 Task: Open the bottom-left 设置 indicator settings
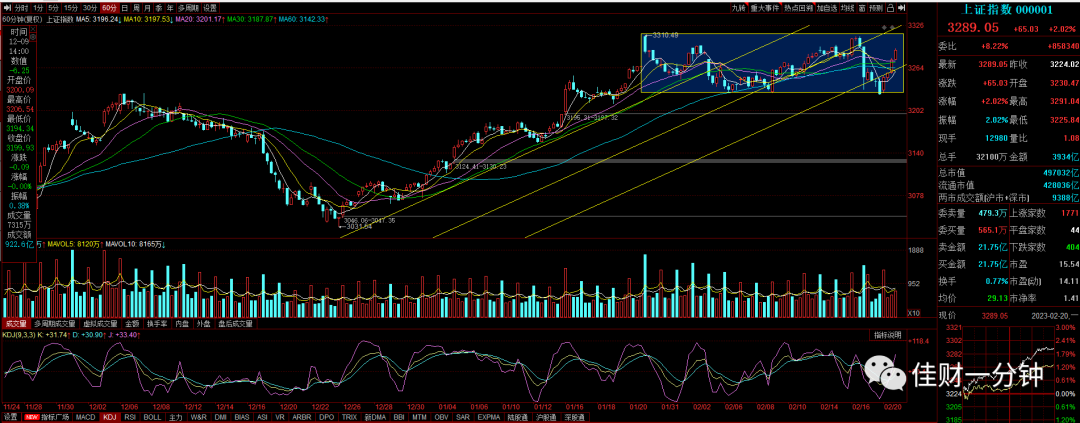tap(10, 417)
